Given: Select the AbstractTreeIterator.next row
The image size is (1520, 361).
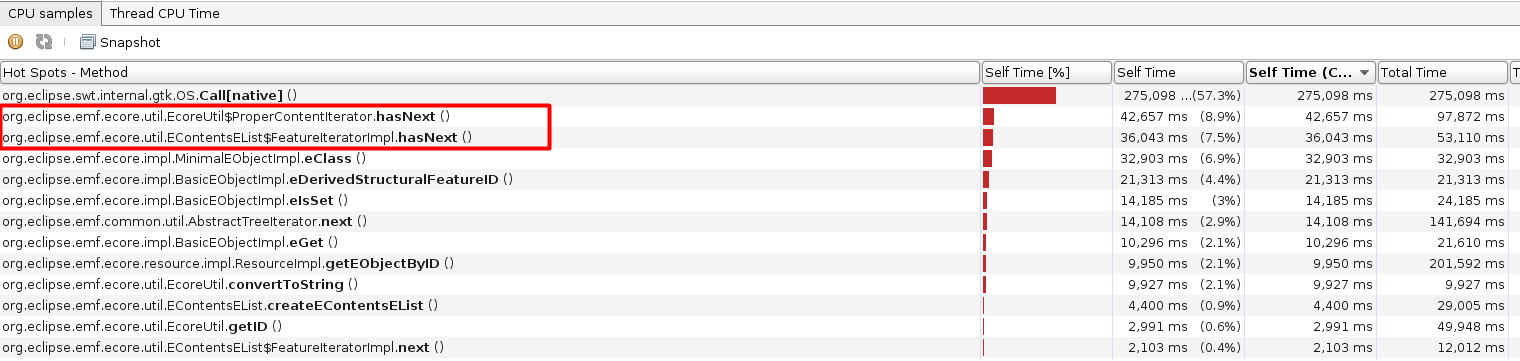Looking at the screenshot, I should (760, 221).
